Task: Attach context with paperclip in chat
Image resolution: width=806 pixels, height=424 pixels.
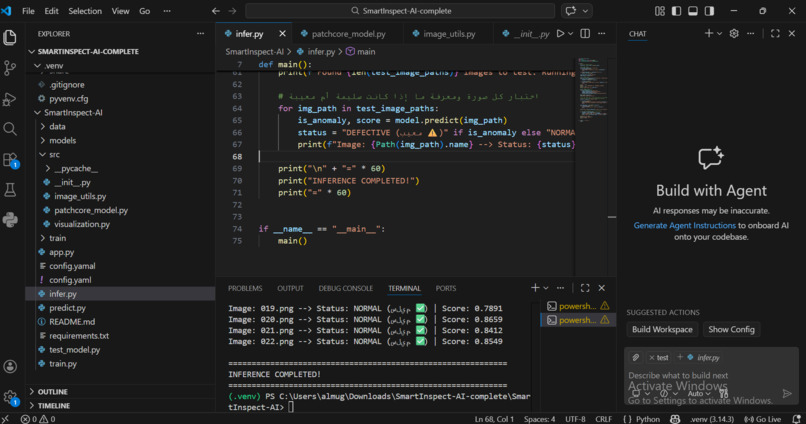Action: click(x=636, y=357)
